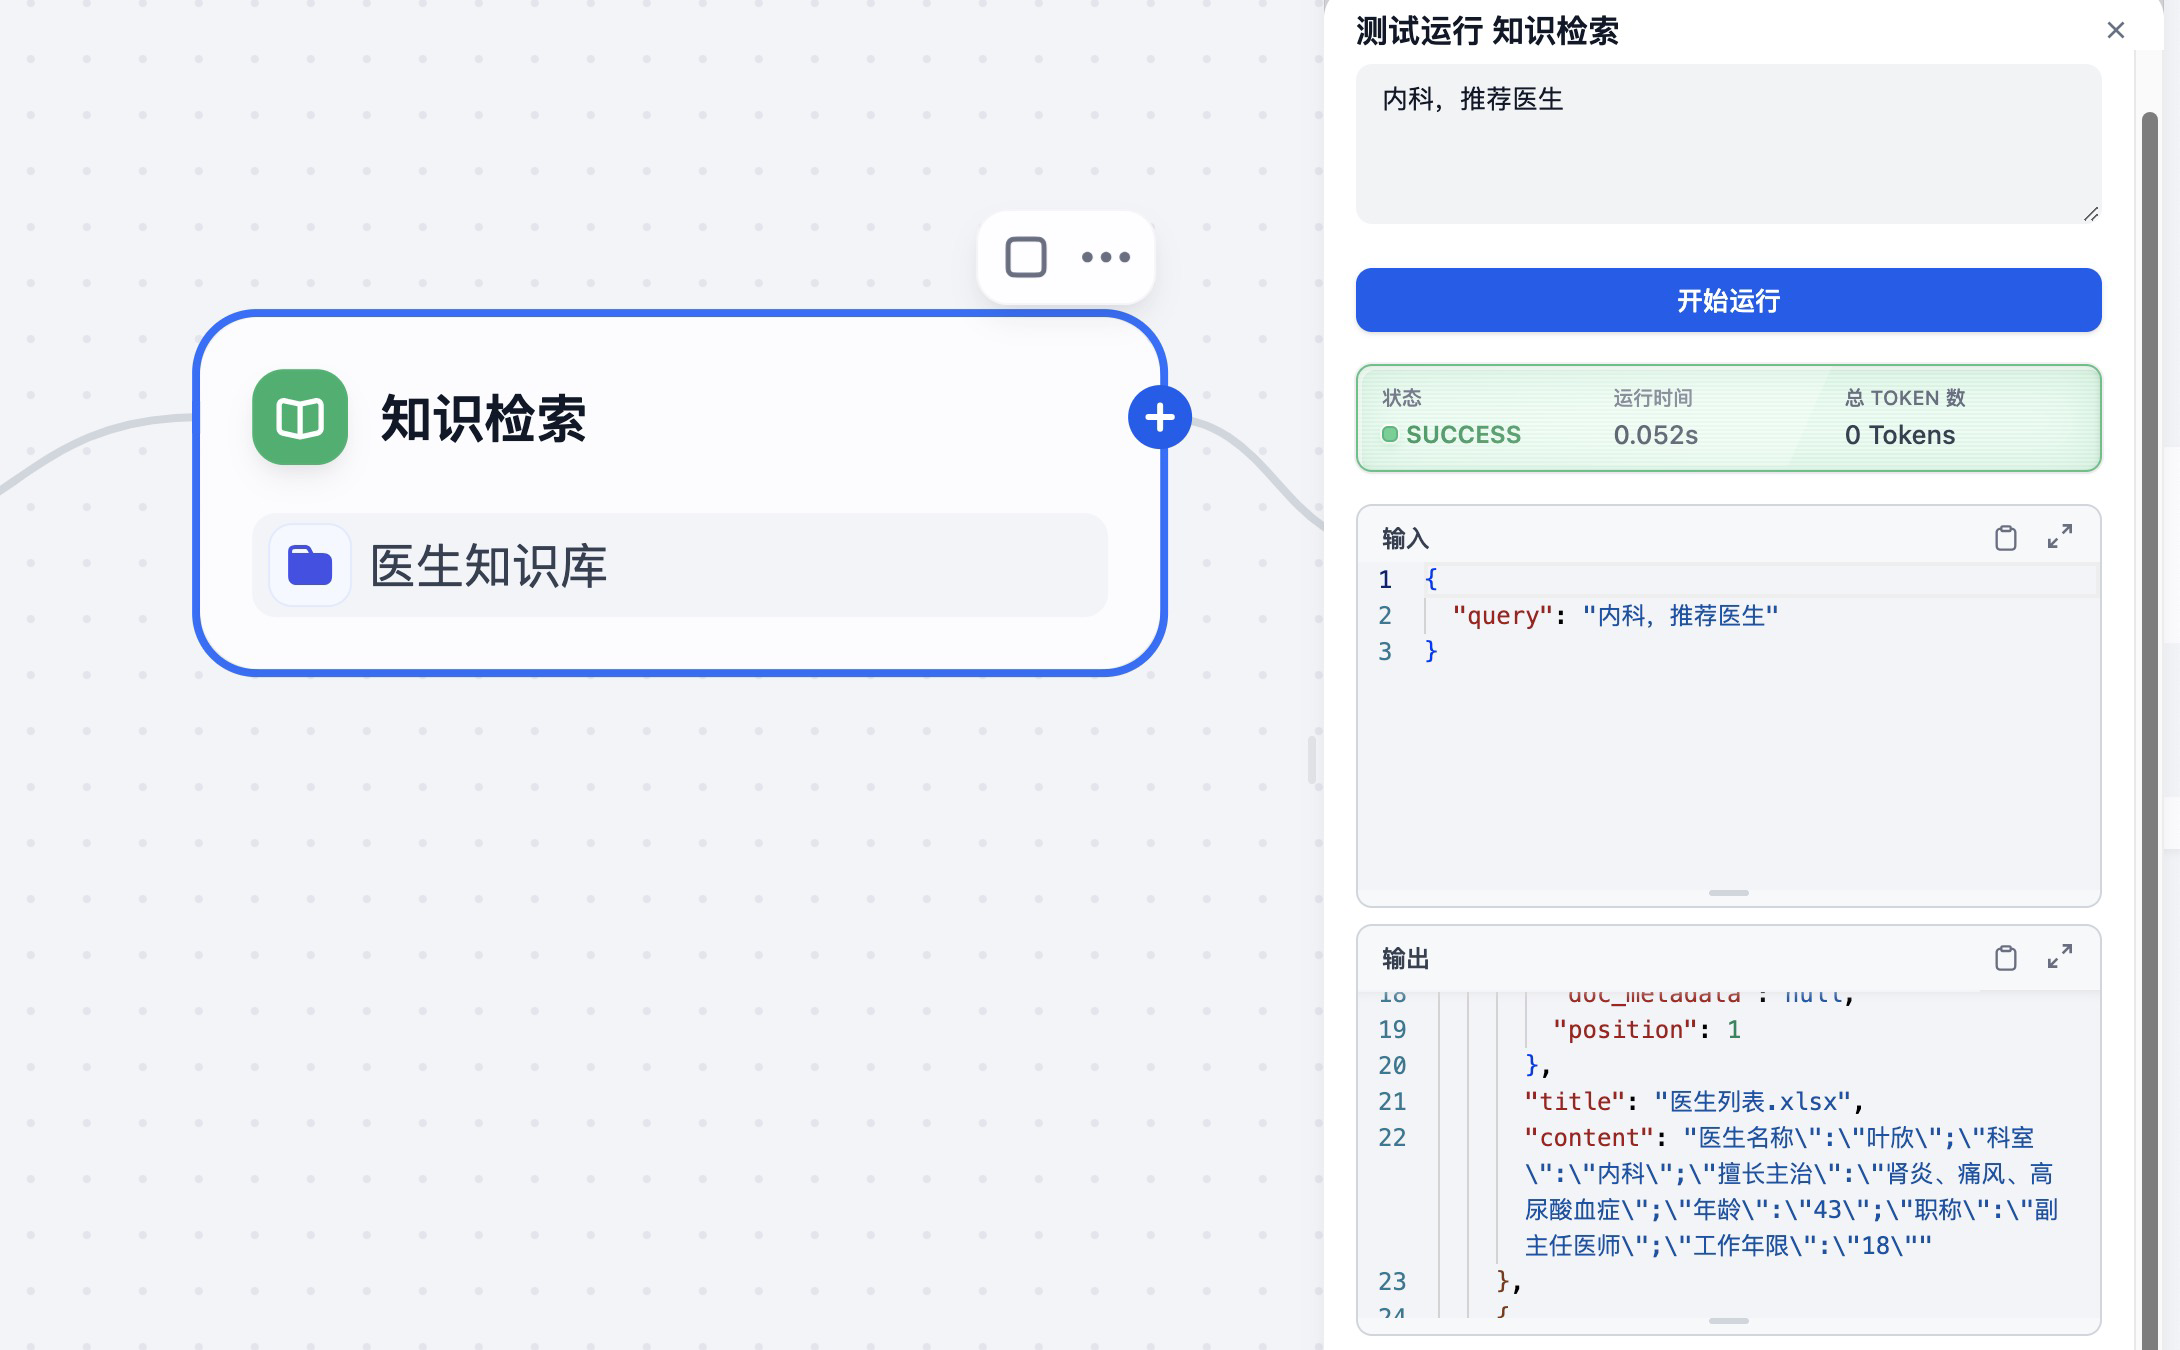Click the blue plus connector on node
The image size is (2180, 1350).
[x=1159, y=417]
